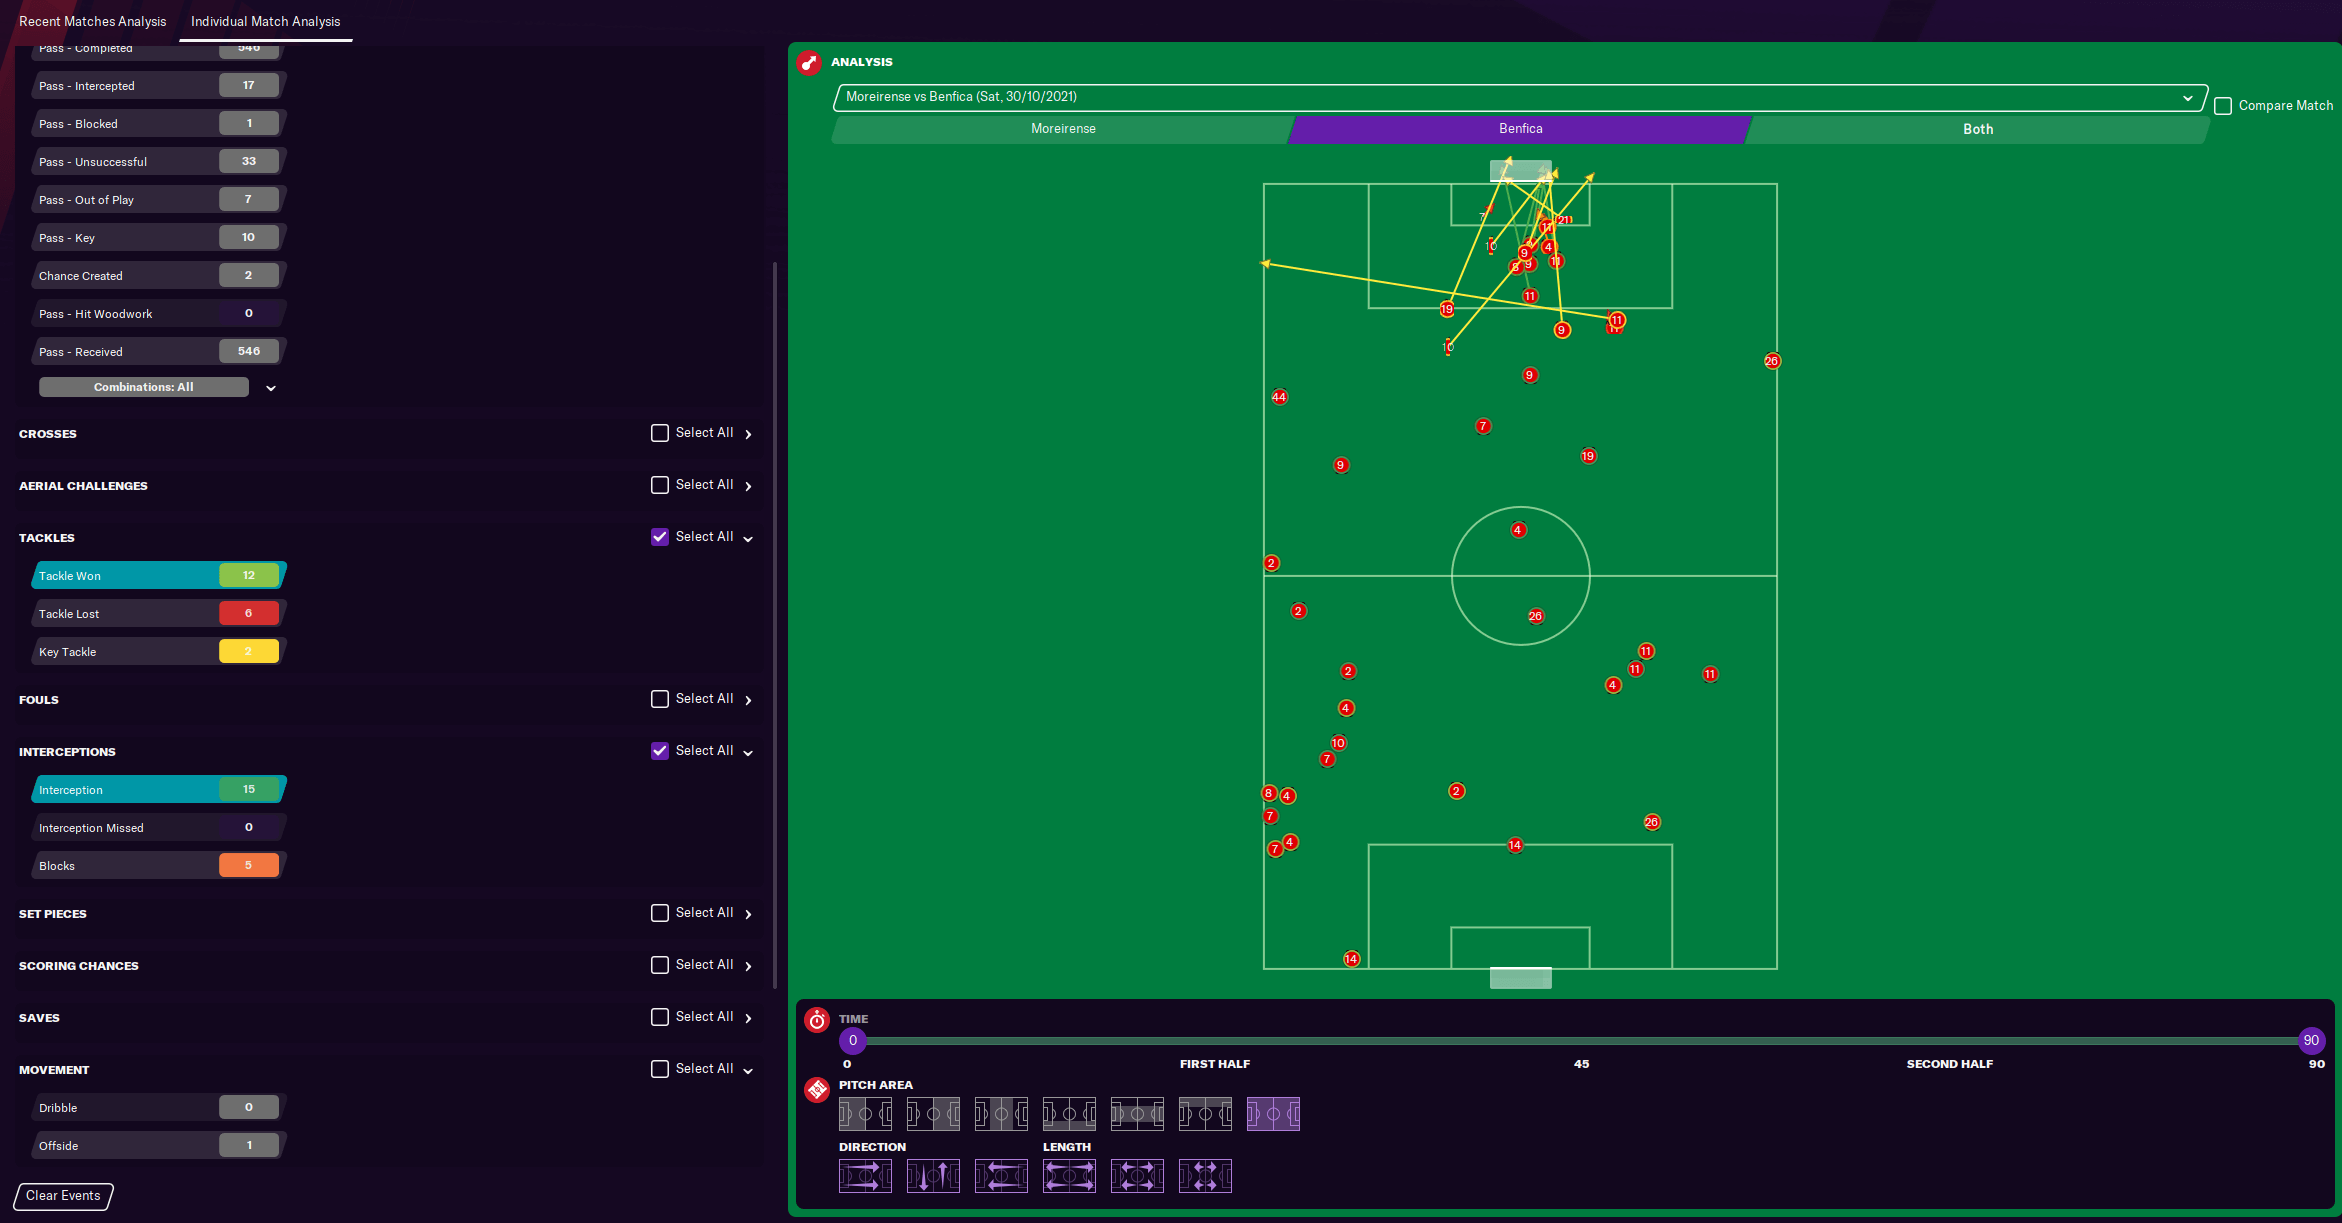Check Select All for Aerial Challenges

point(660,485)
